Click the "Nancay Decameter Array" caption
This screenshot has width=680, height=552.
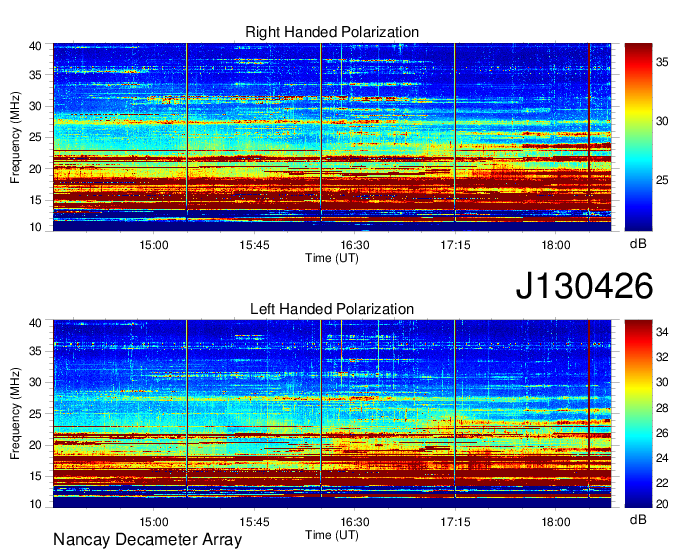point(147,540)
